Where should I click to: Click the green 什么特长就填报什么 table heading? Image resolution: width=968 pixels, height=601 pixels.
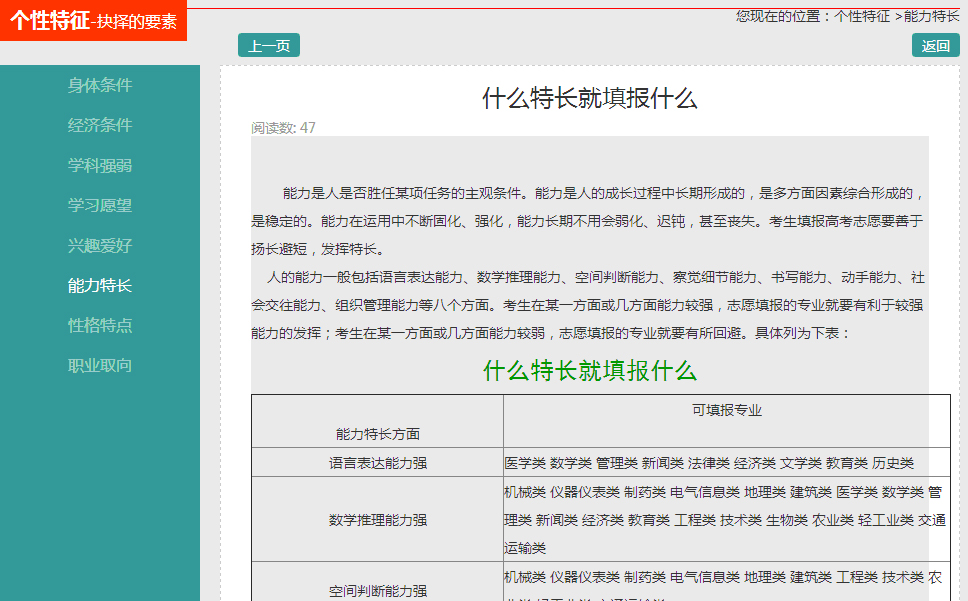tap(589, 371)
